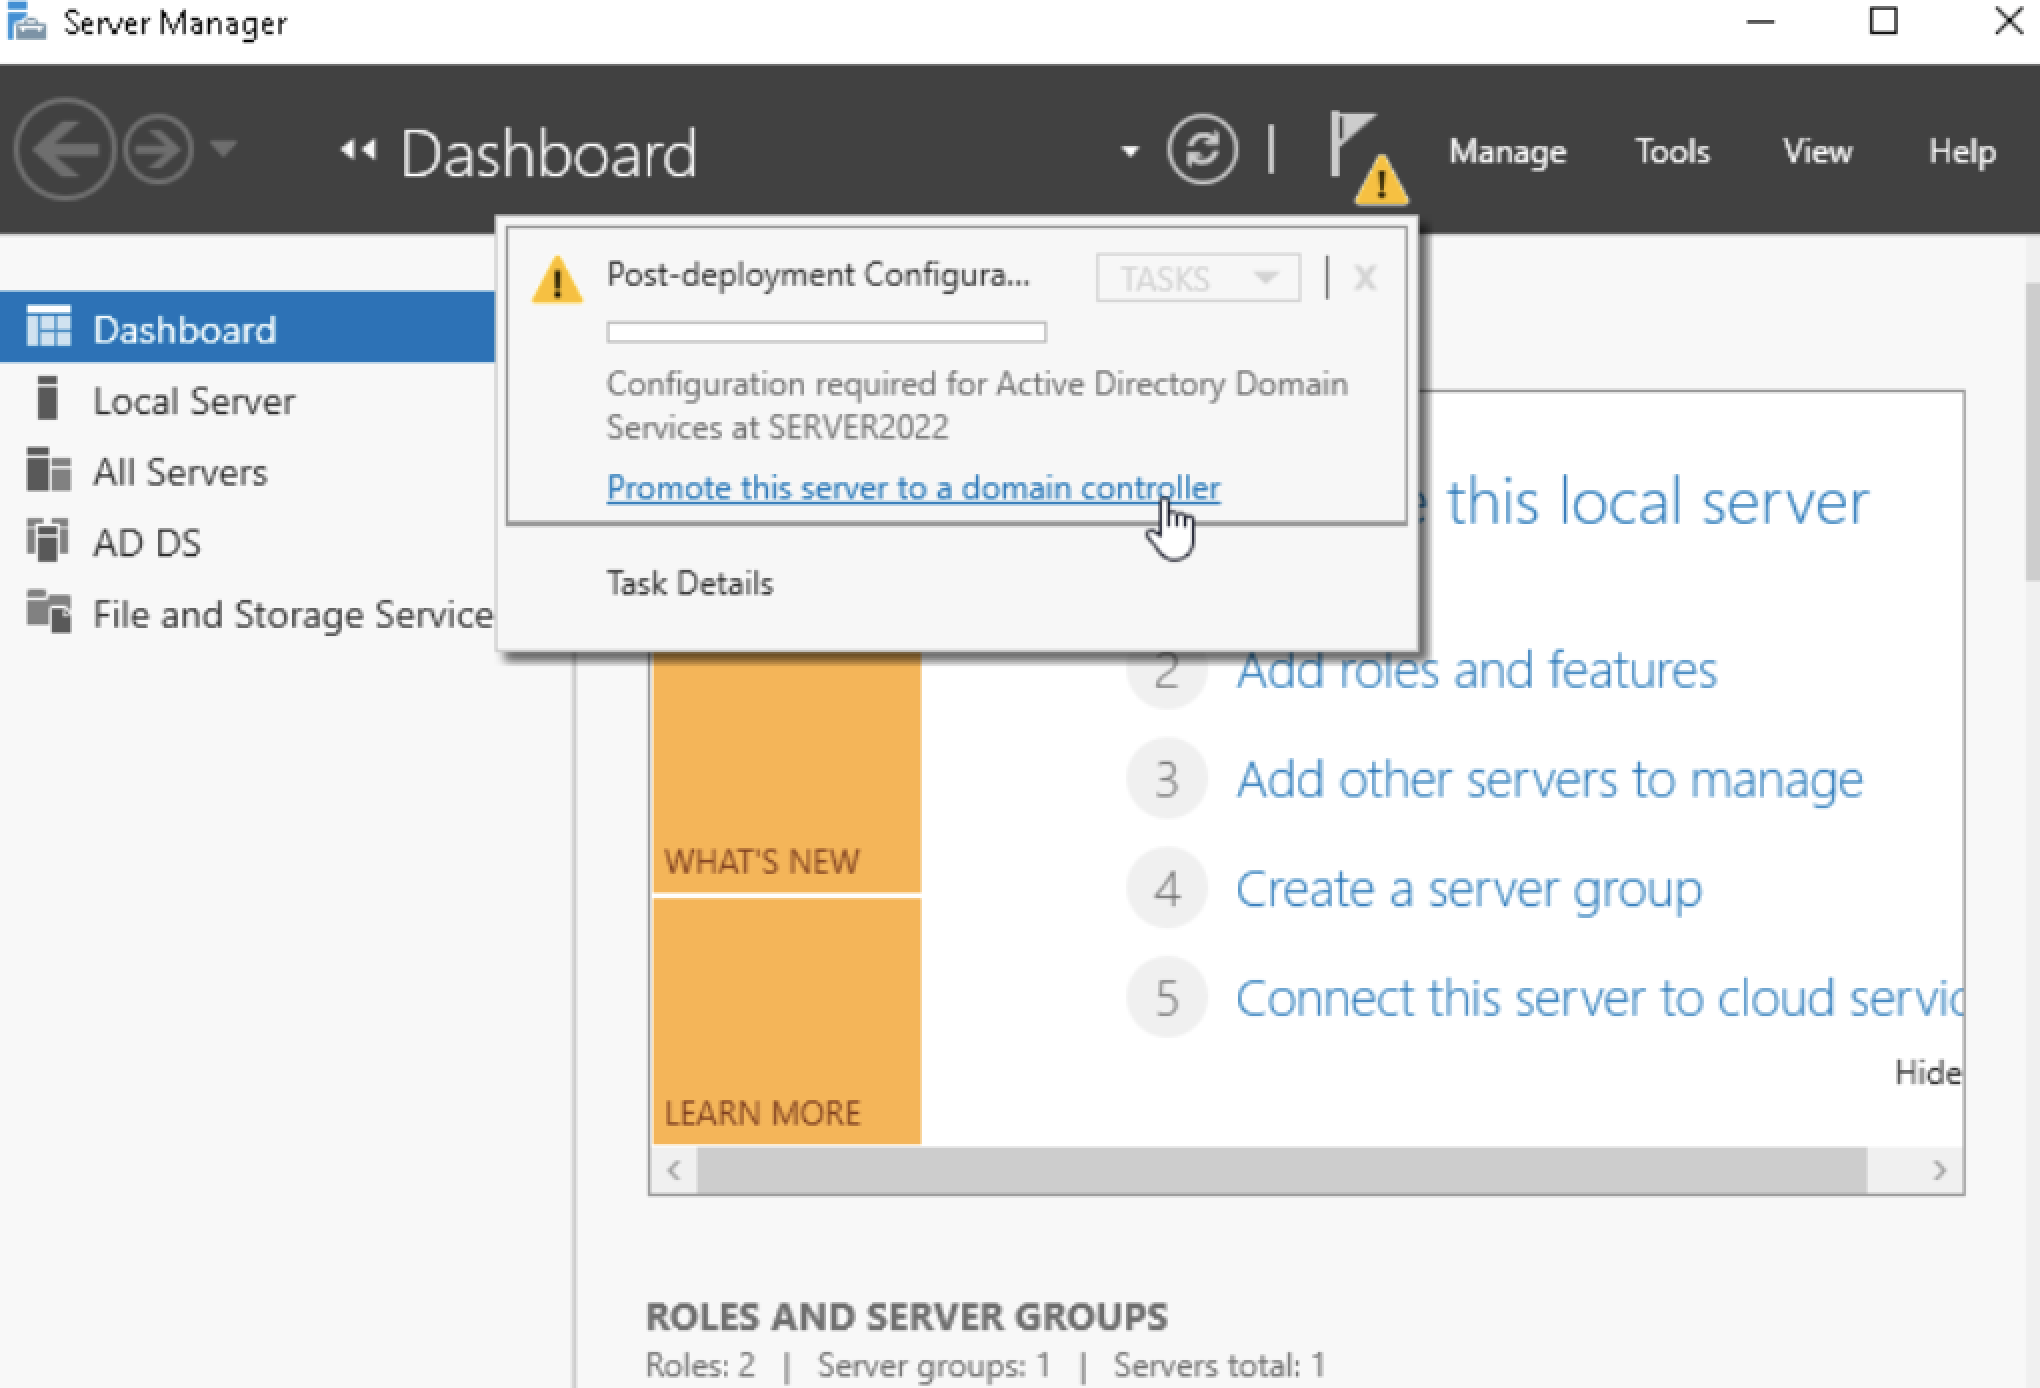Dismiss the notification with the X
Viewport: 2040px width, 1388px height.
[x=1365, y=277]
